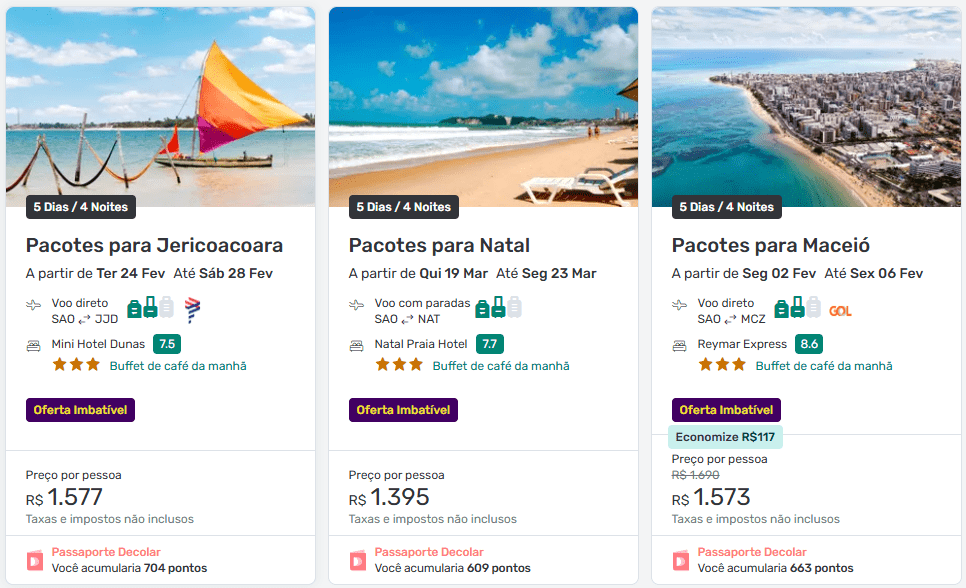This screenshot has height=588, width=966.
Task: Open the Natal beach photo
Action: [483, 105]
